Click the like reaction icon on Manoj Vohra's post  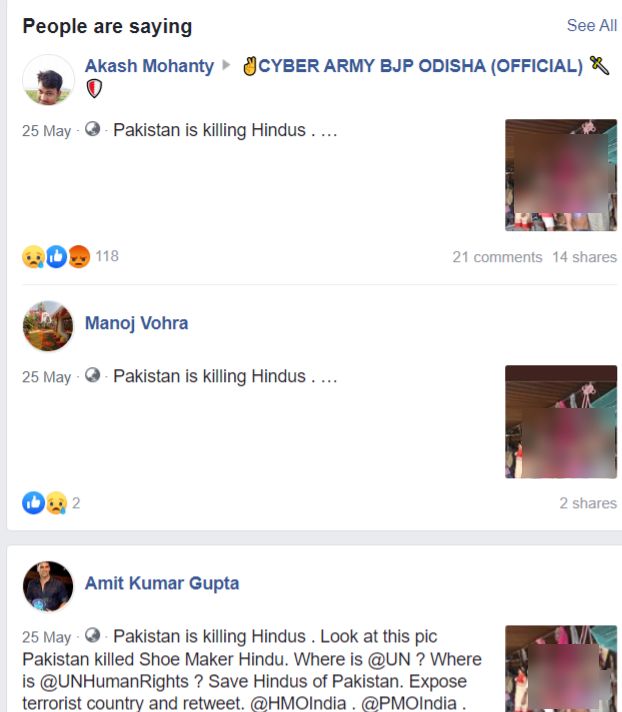point(33,503)
